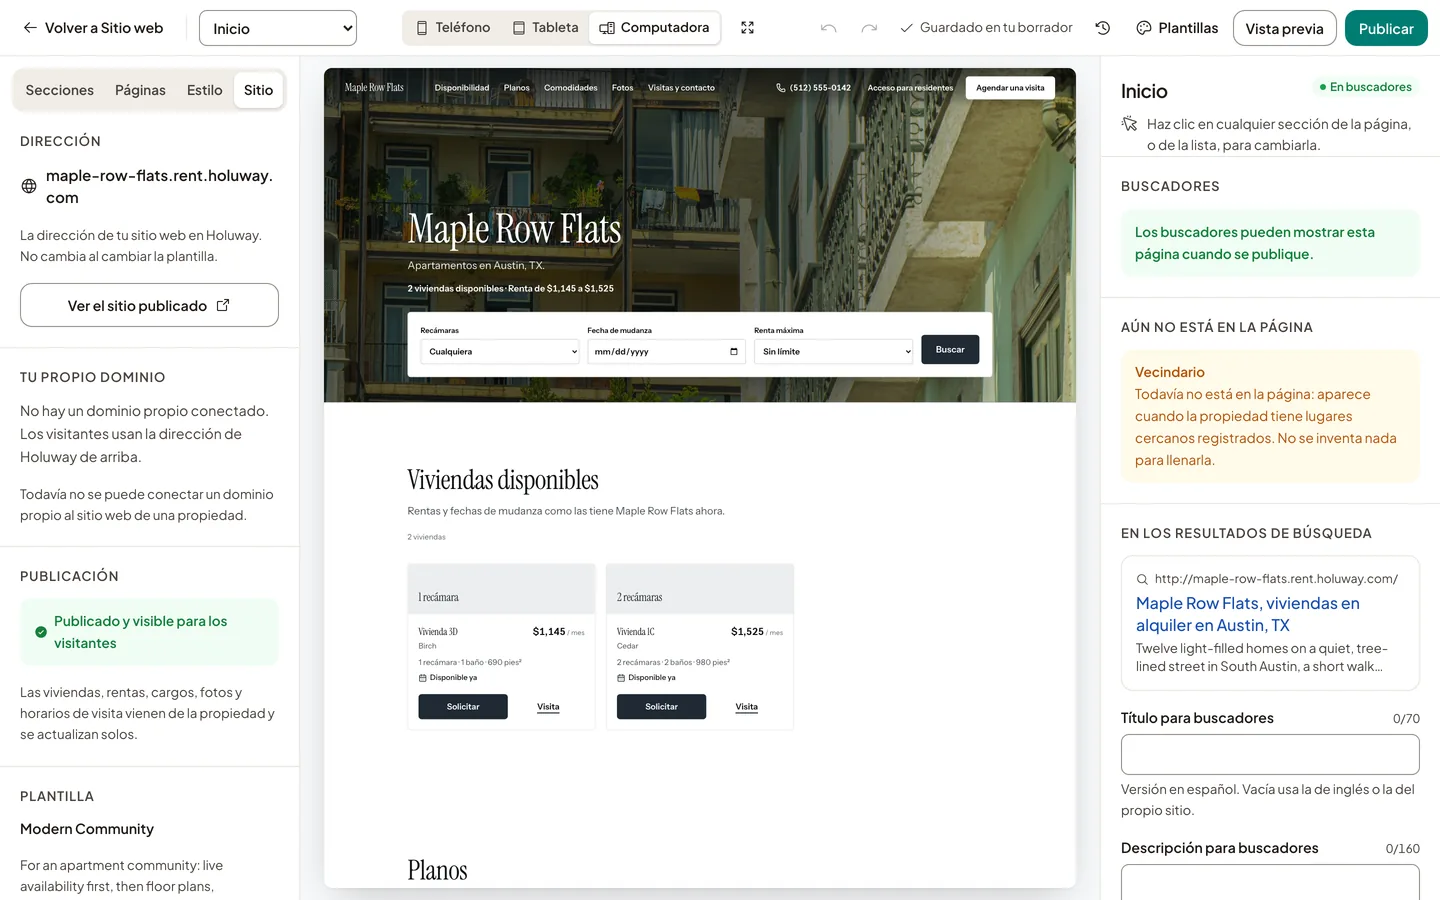
Task: Click the Fecha de mudanza date field
Action: click(666, 351)
